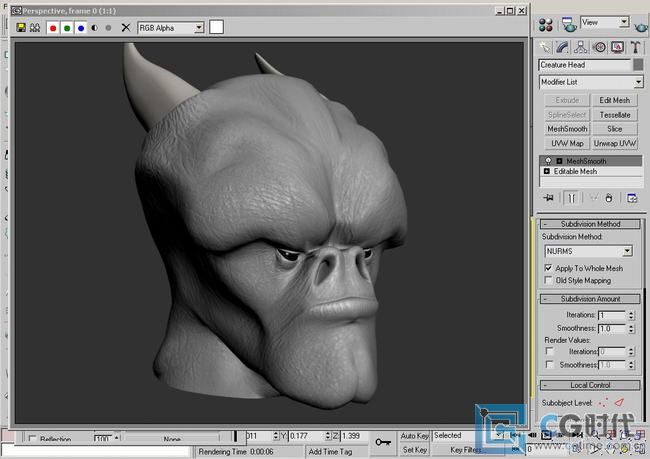Collapse the Subdivision Method rollout

(590, 224)
